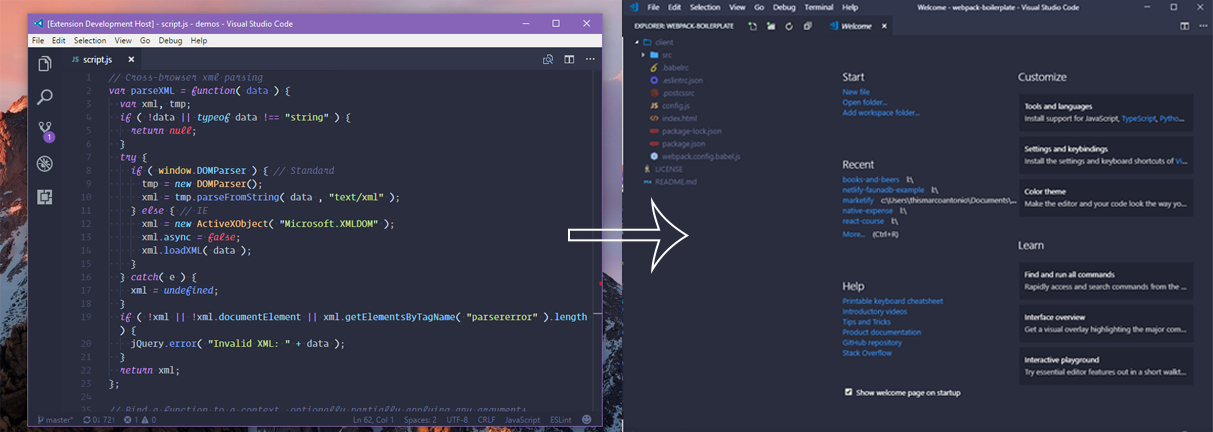Open Debug menu in left window
The height and width of the screenshot is (432, 1213).
pyautogui.click(x=170, y=41)
